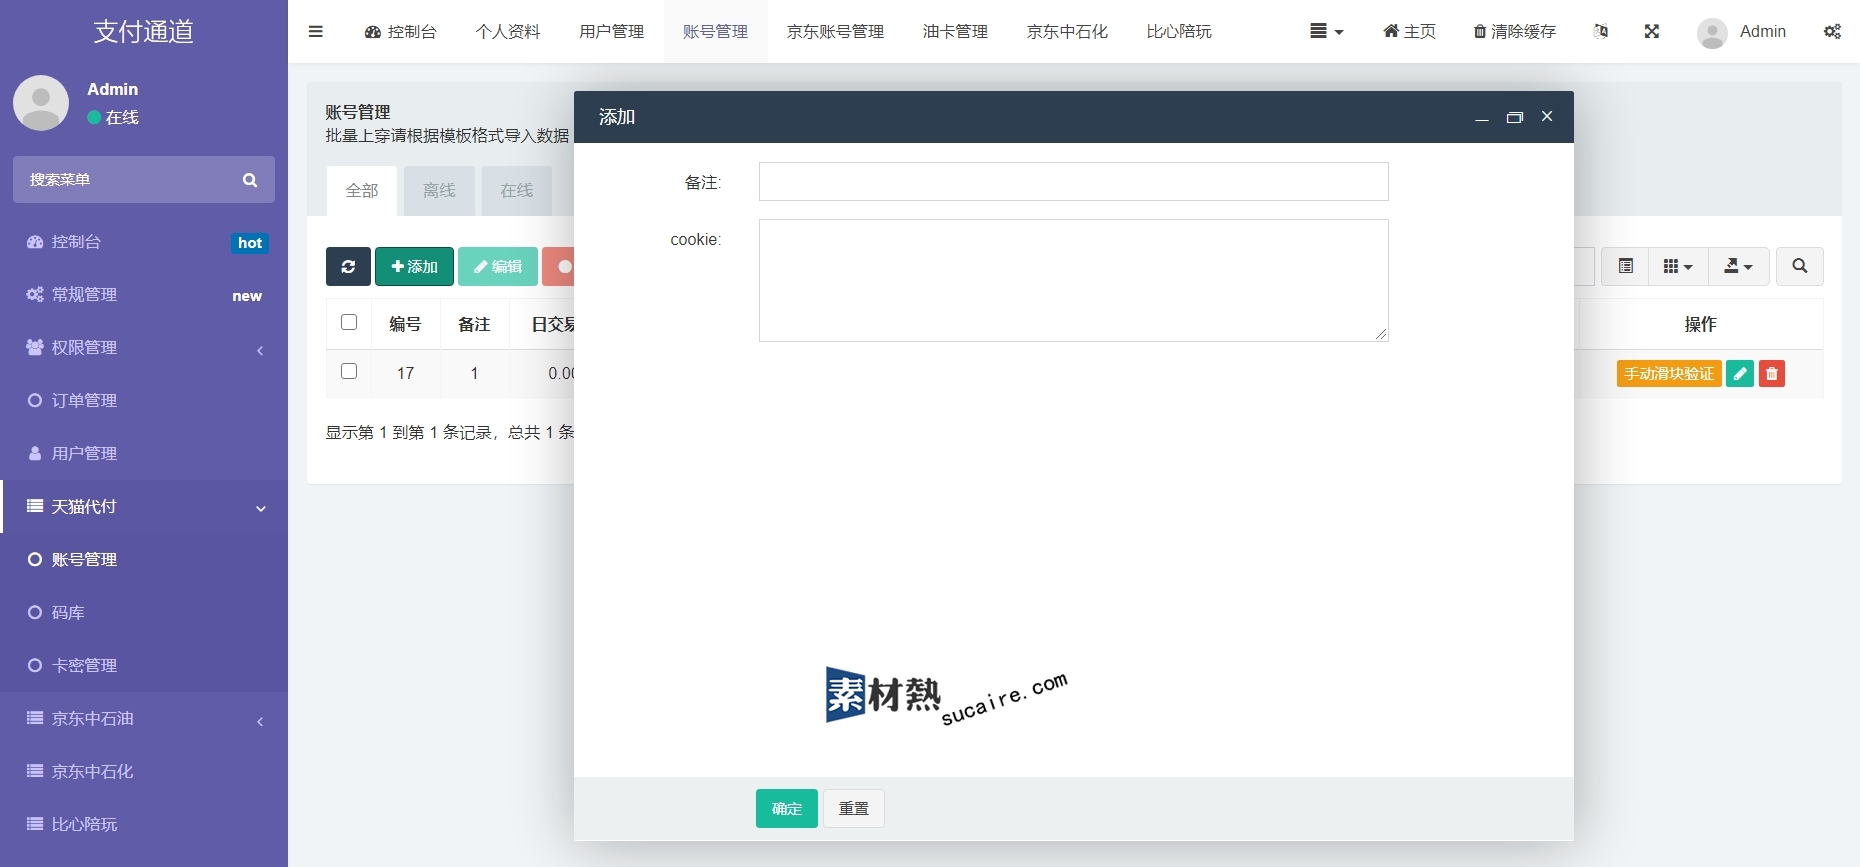Open 卡密管理 in the sidebar

(144, 666)
